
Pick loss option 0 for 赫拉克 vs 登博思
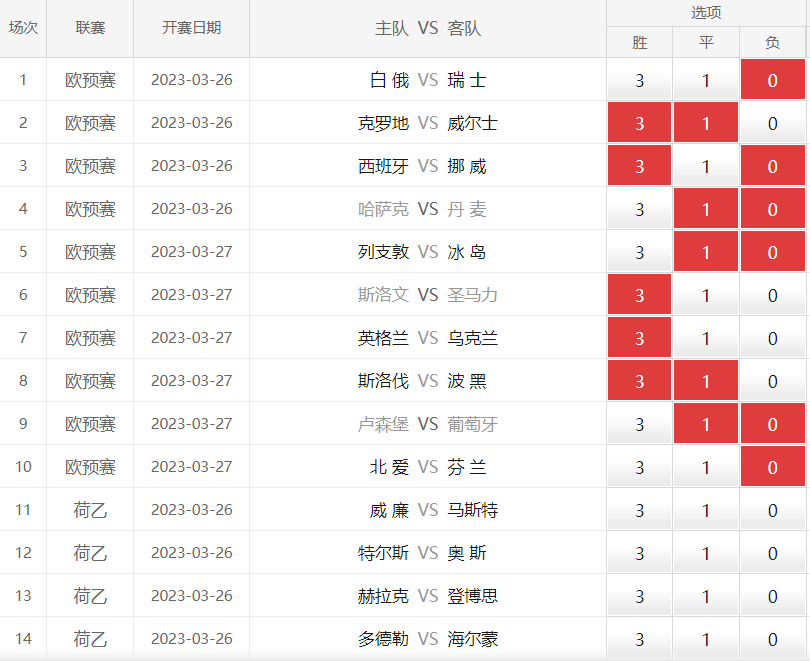tap(772, 596)
